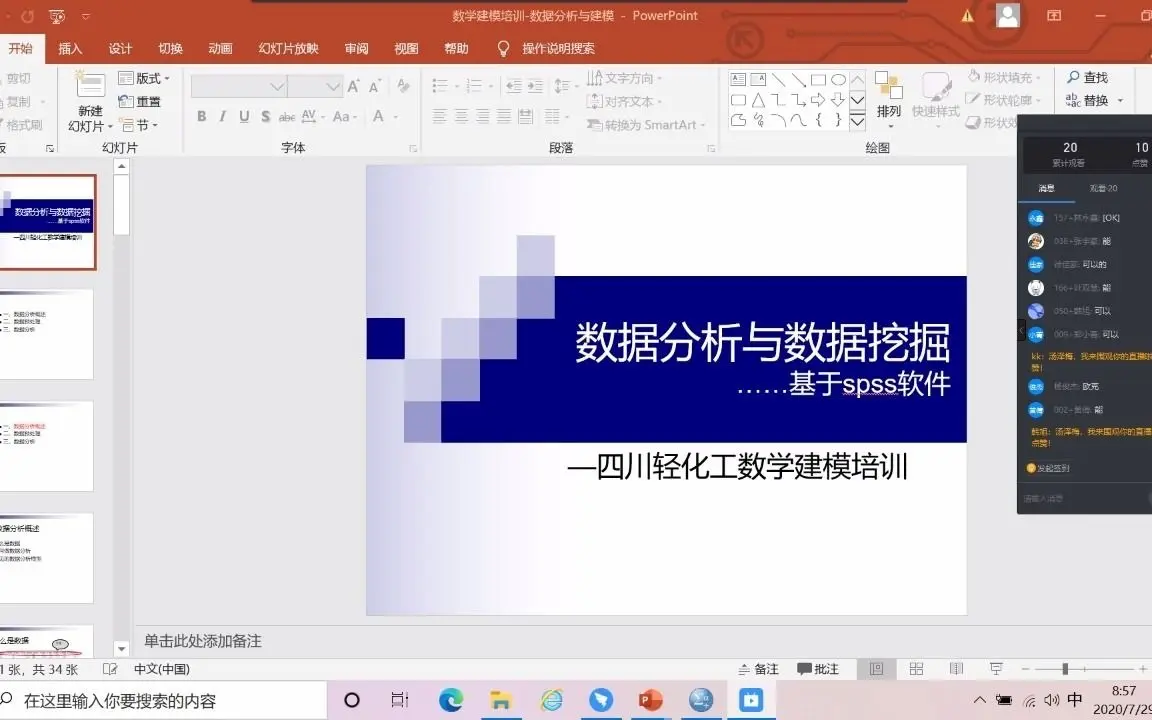Toggle strikethrough abc button
The width and height of the screenshot is (1152, 720).
coord(287,116)
